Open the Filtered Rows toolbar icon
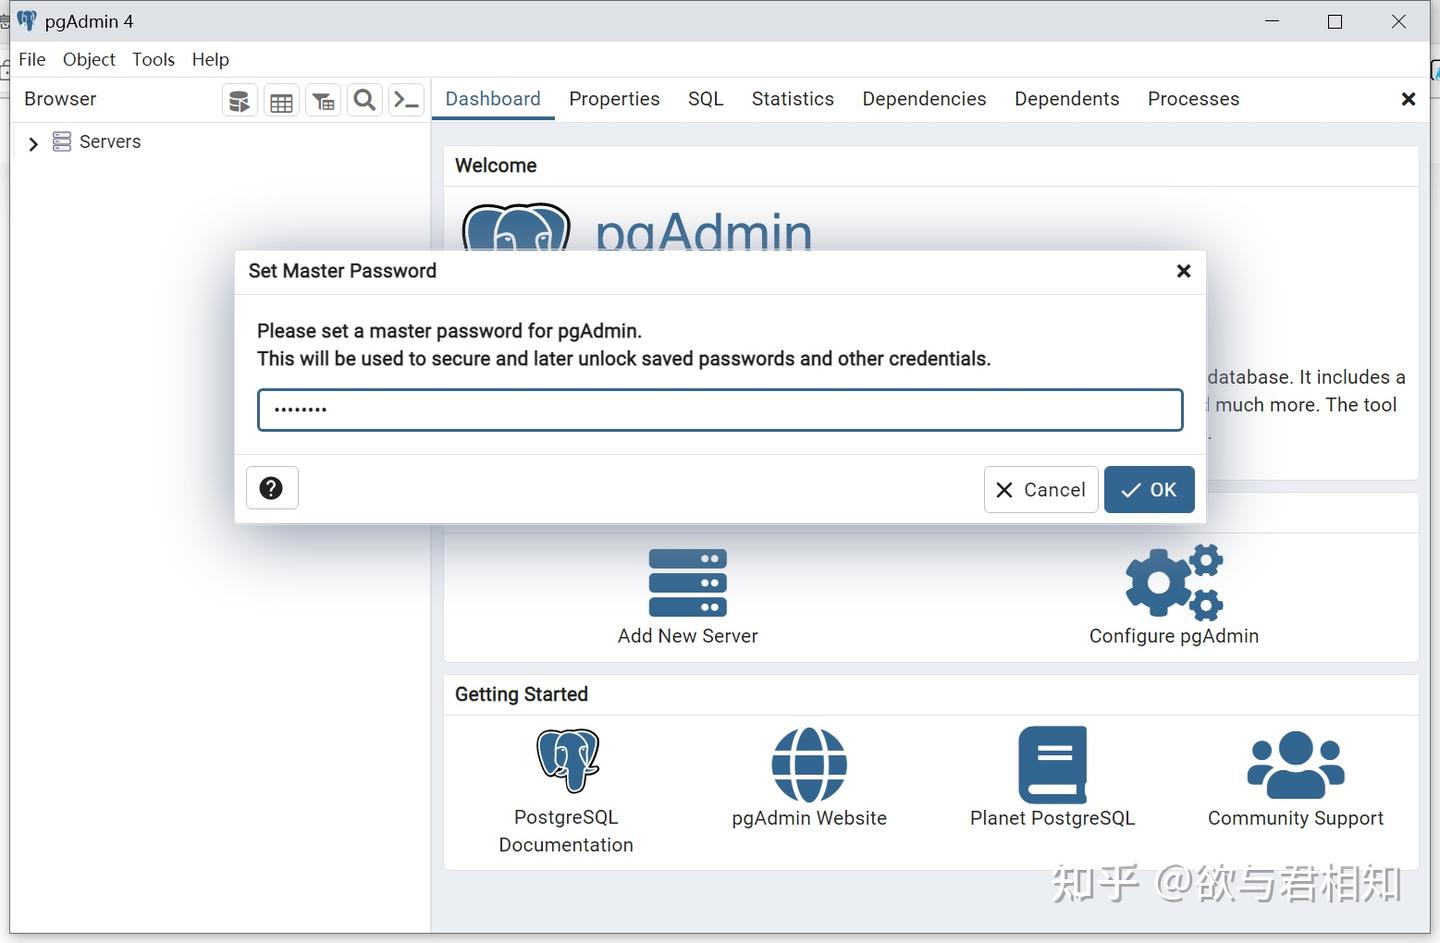This screenshot has width=1440, height=943. click(x=323, y=101)
